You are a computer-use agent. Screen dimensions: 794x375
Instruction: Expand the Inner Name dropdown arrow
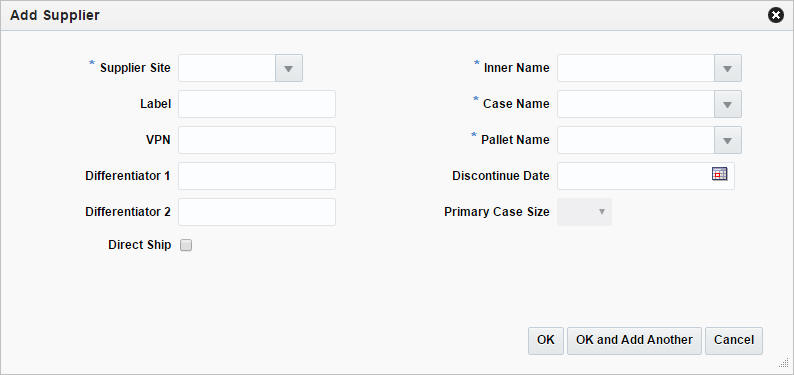point(728,68)
